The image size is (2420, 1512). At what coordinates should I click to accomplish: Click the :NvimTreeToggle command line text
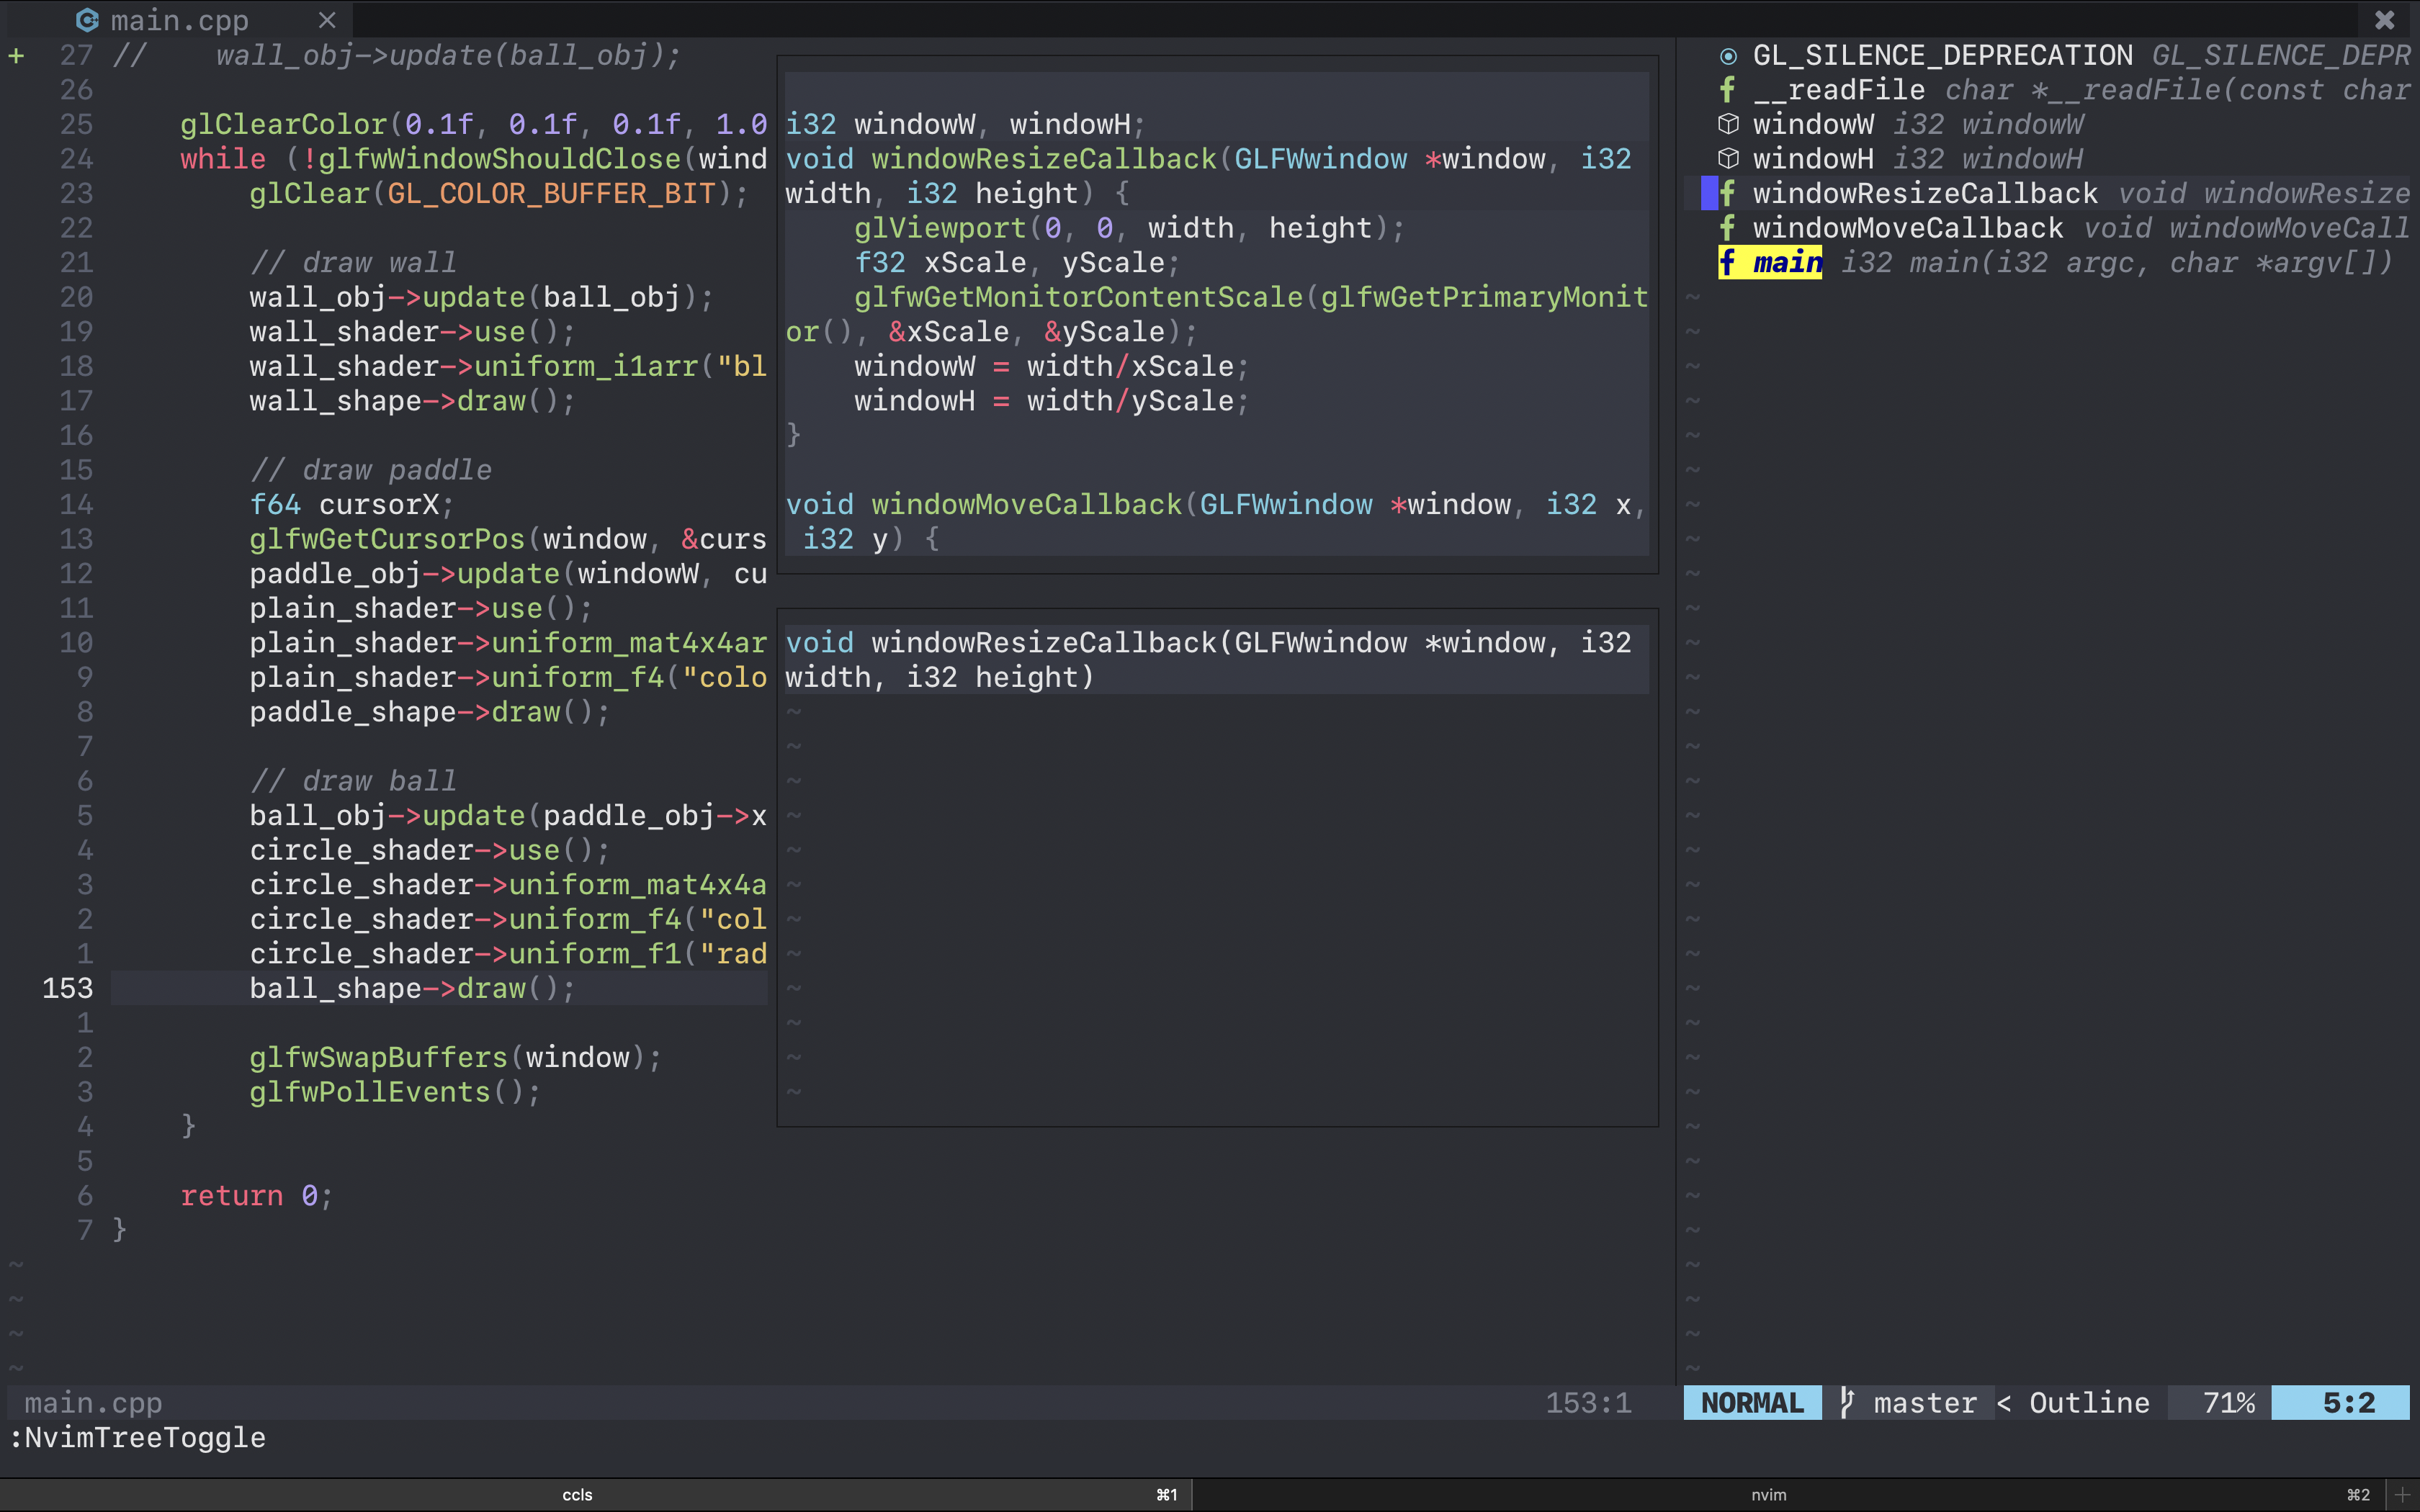pos(137,1437)
